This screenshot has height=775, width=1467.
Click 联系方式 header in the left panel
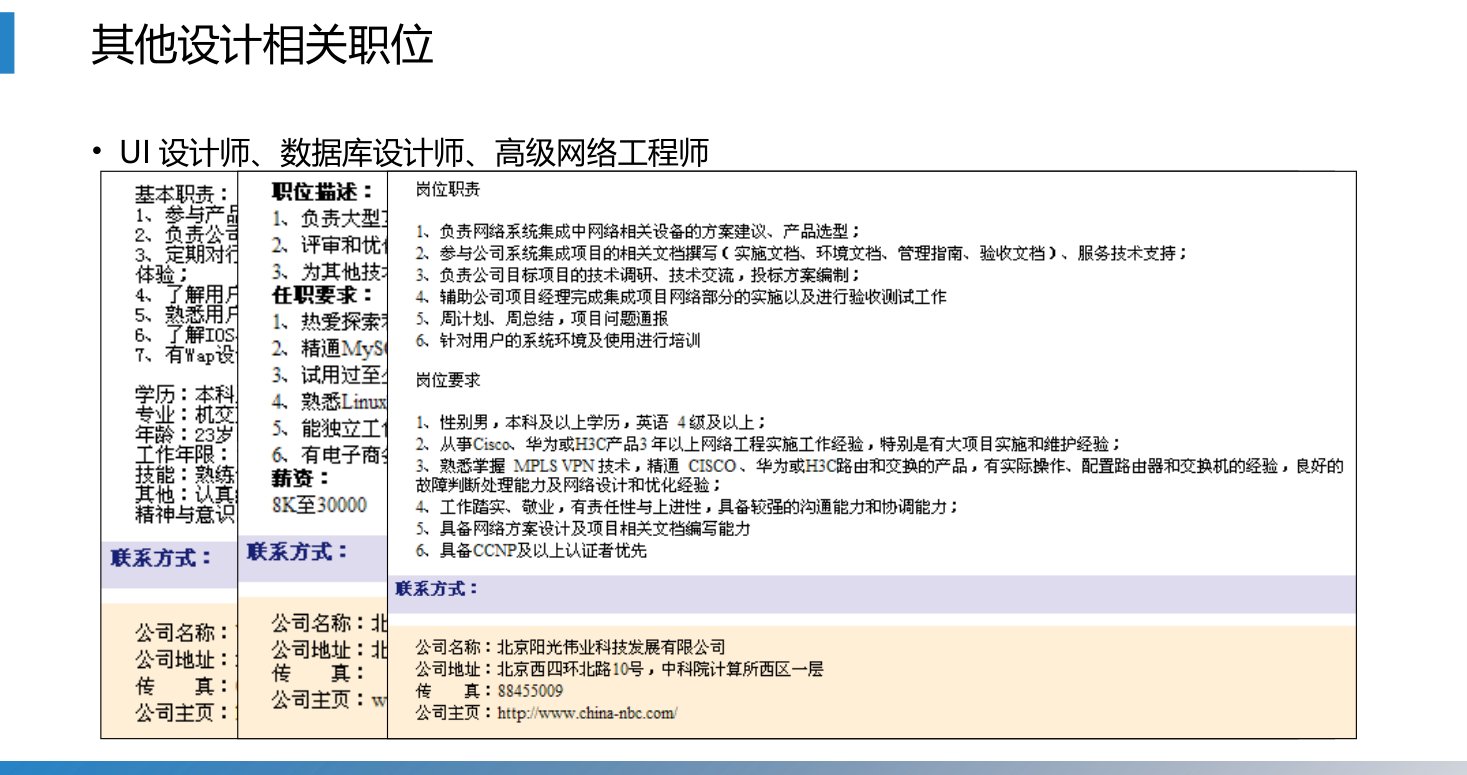click(161, 558)
